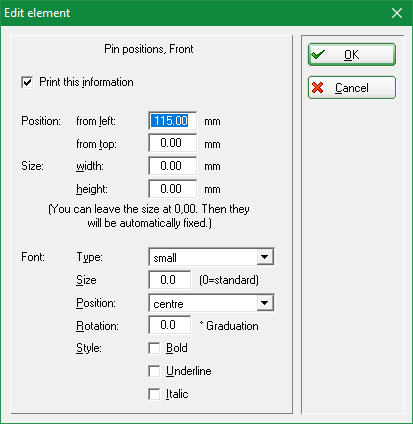The width and height of the screenshot is (413, 424).
Task: Close the Edit element dialog
Action: click(x=397, y=13)
